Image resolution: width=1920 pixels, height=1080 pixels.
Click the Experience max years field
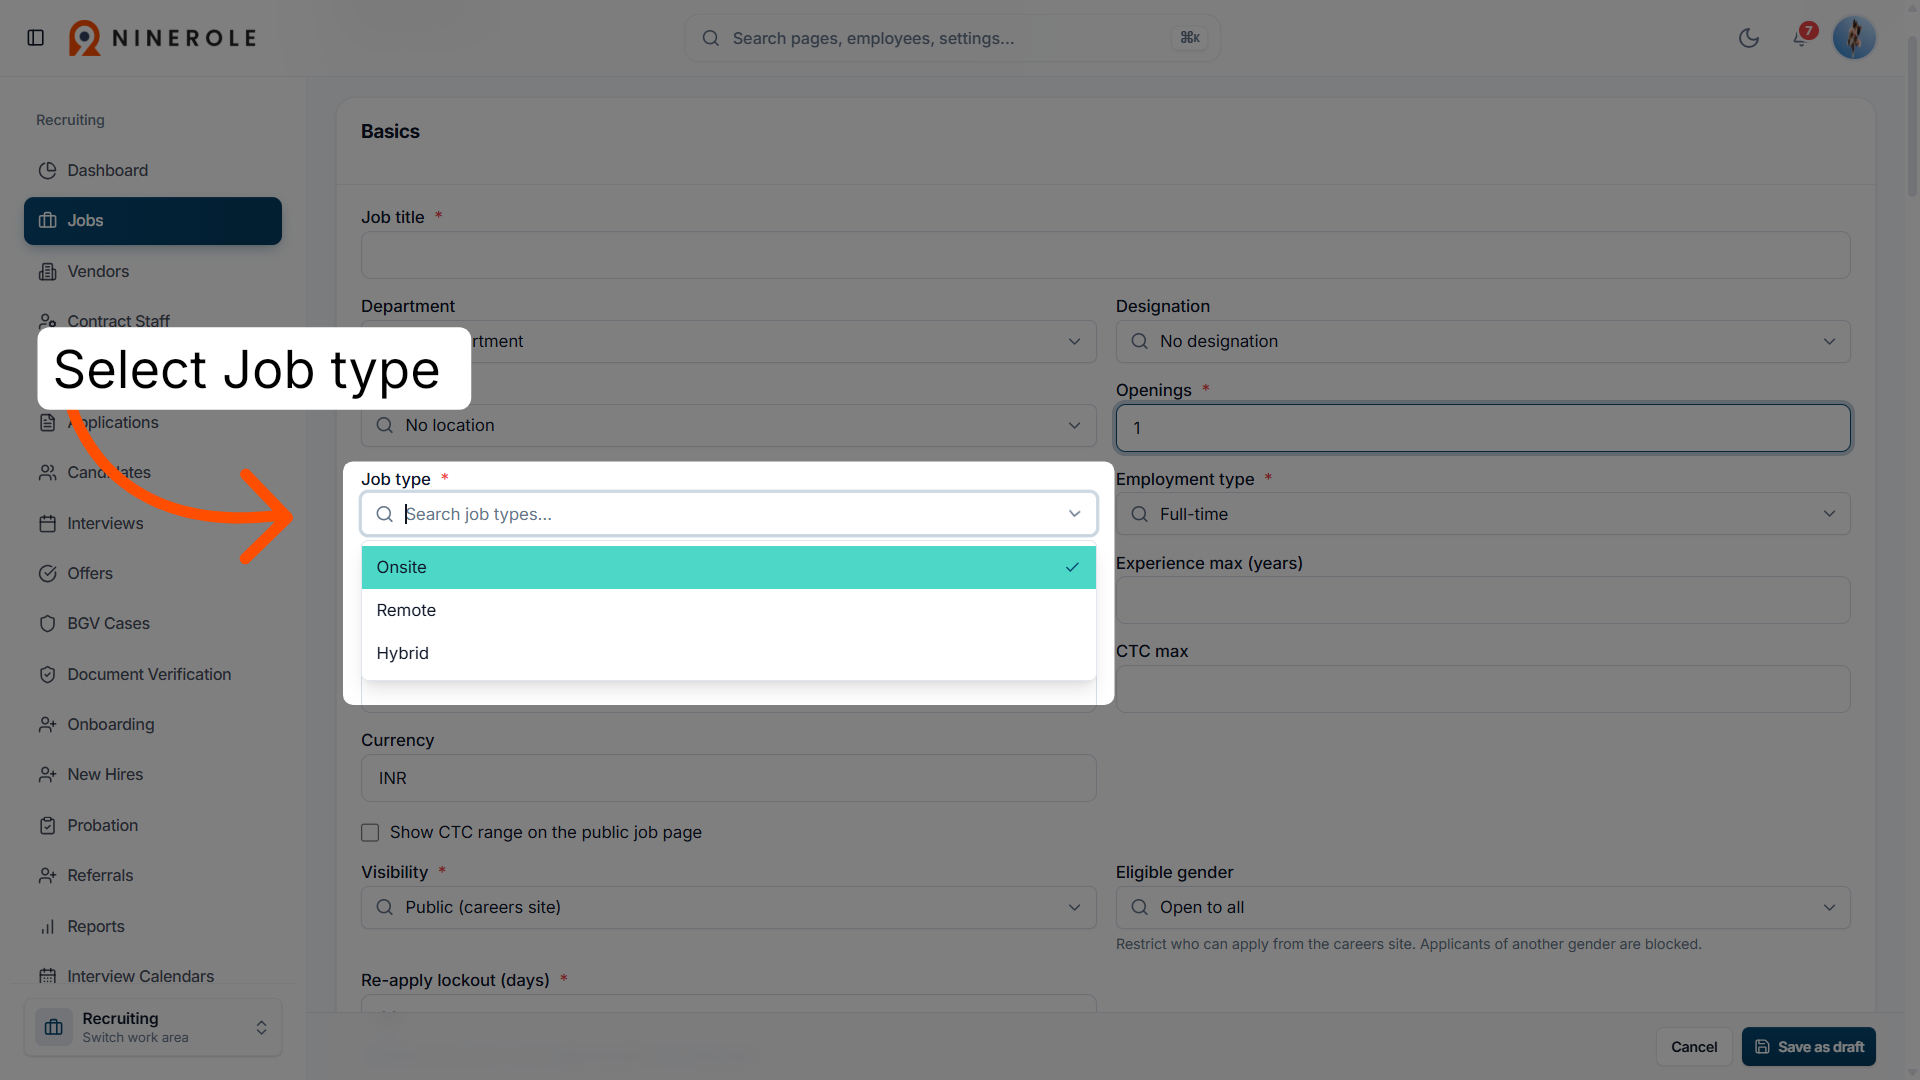point(1483,601)
